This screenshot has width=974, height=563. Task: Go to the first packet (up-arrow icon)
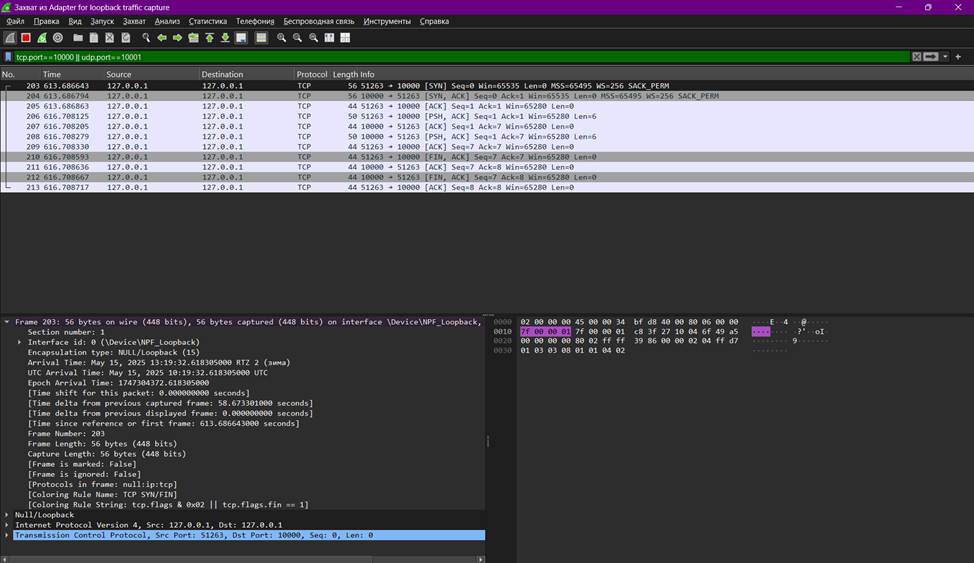[210, 38]
